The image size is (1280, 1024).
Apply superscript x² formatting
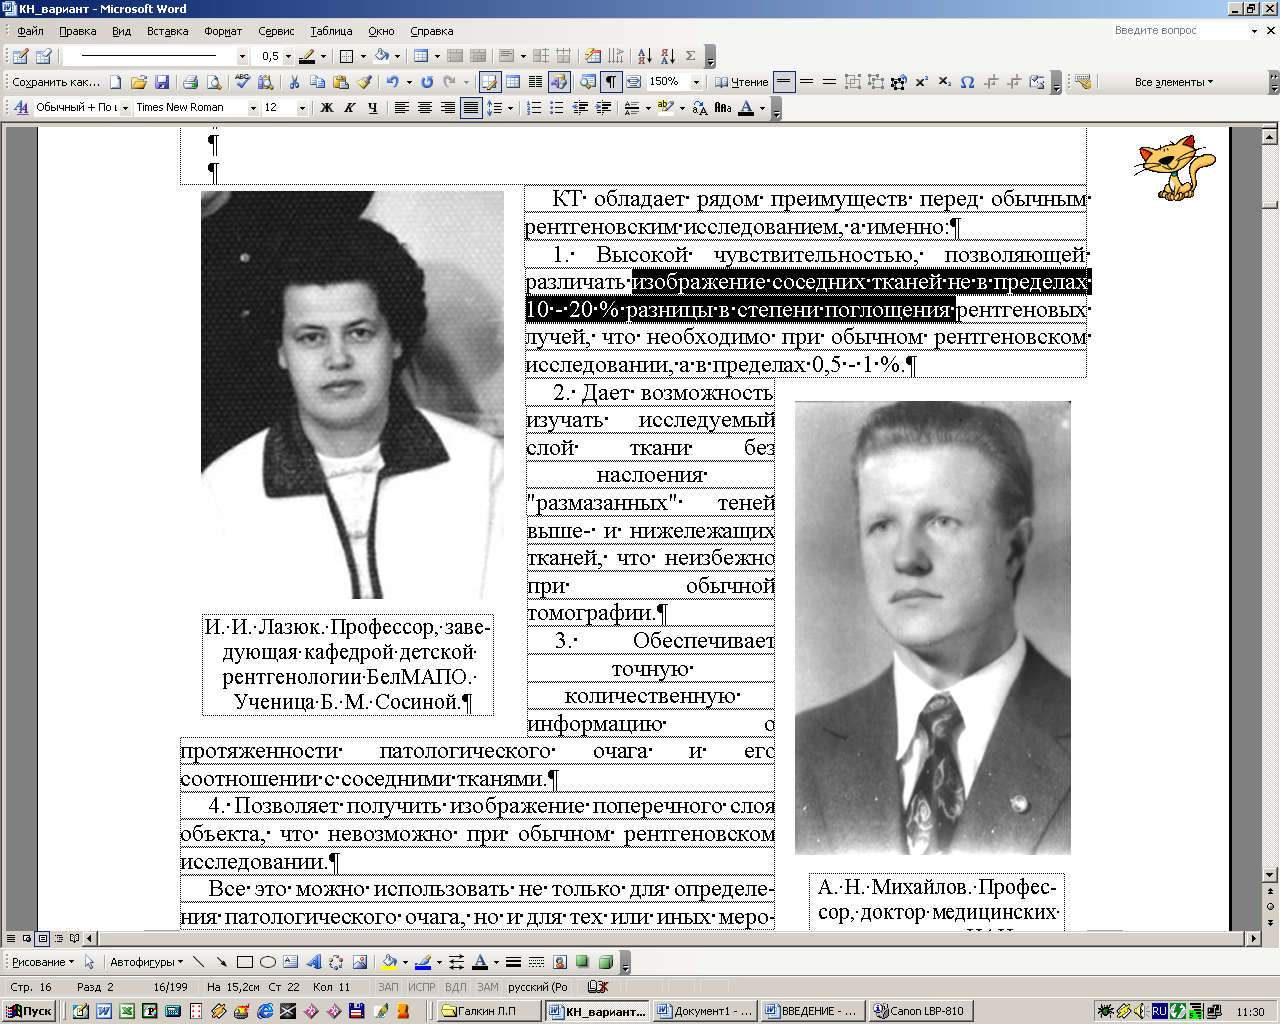tap(921, 82)
